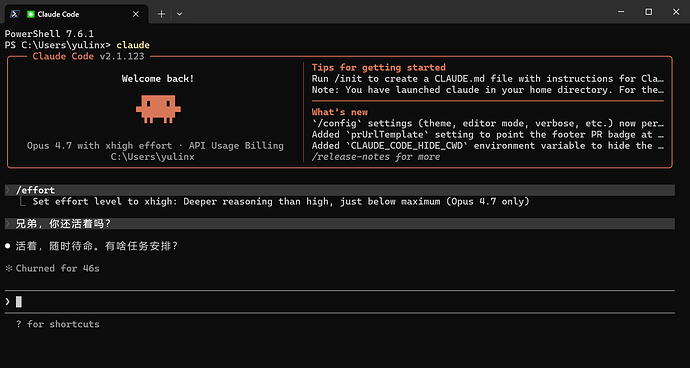
Task: Click the user message '兄弟，你还活着吗？'
Action: click(x=339, y=224)
